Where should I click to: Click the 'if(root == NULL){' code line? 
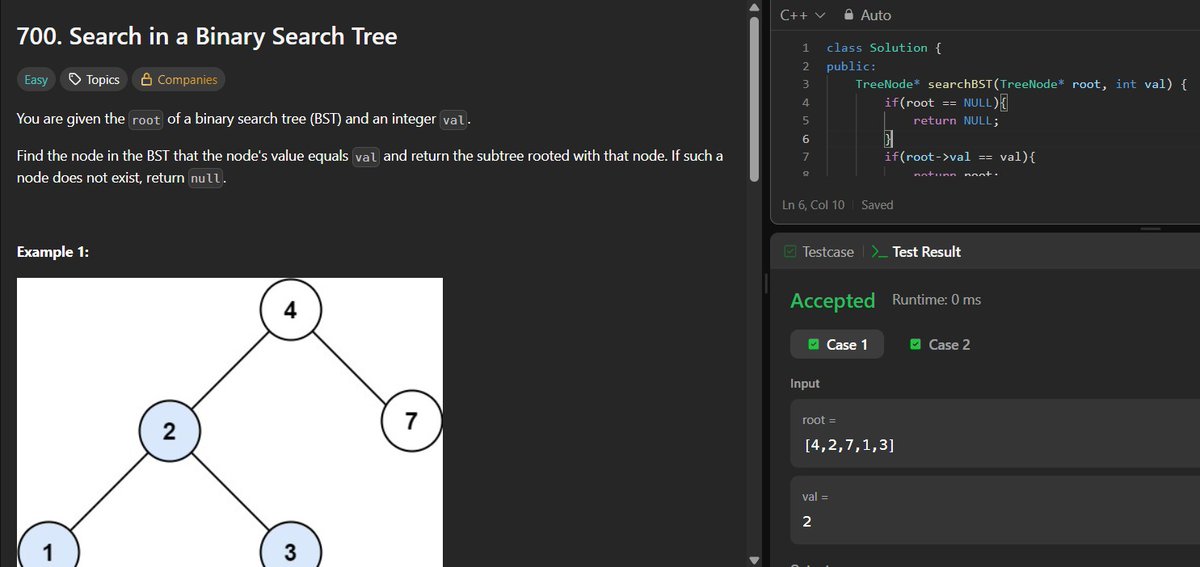pyautogui.click(x=948, y=102)
